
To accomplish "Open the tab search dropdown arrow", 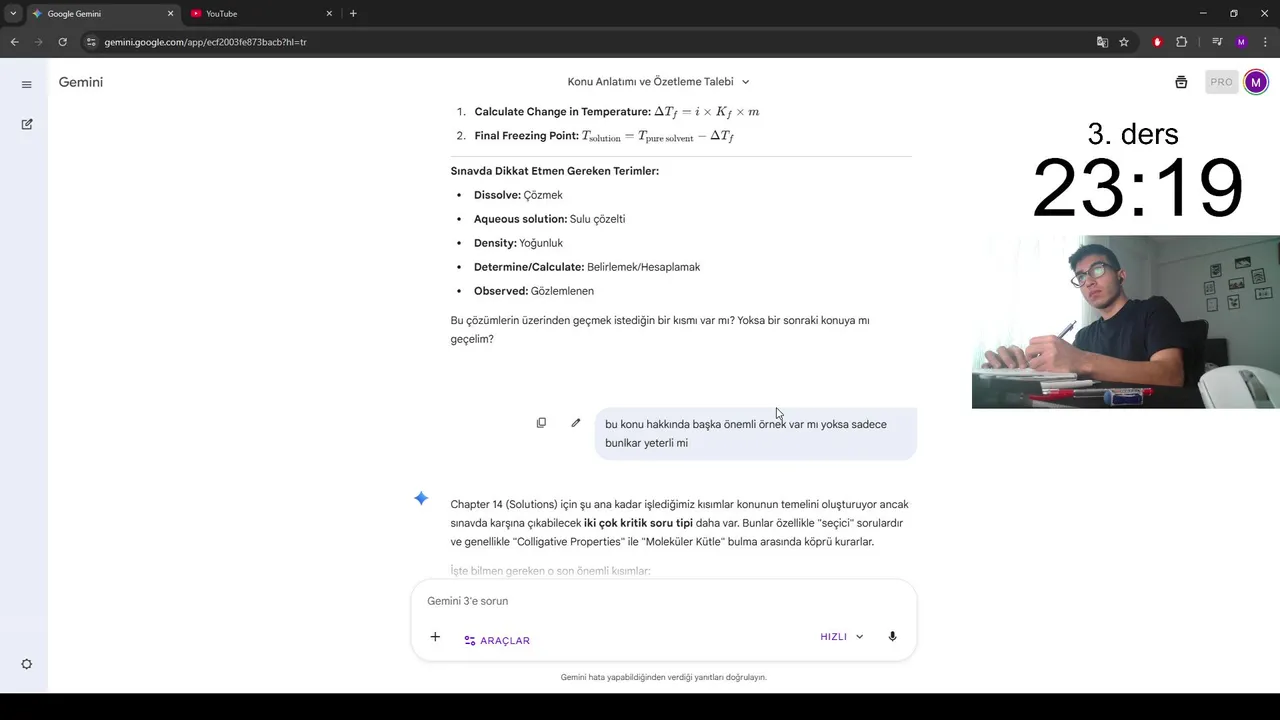I will click(13, 14).
